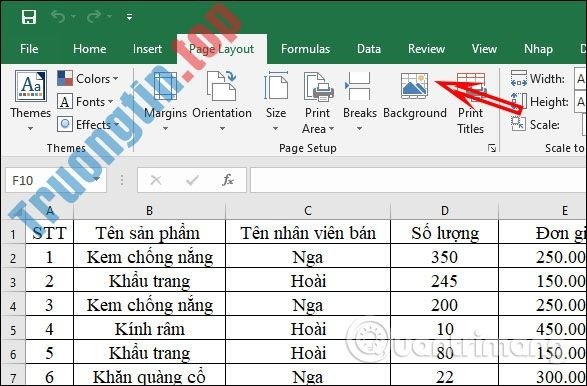This screenshot has height=386, width=587.
Task: Click the page Size icon
Action: click(276, 87)
